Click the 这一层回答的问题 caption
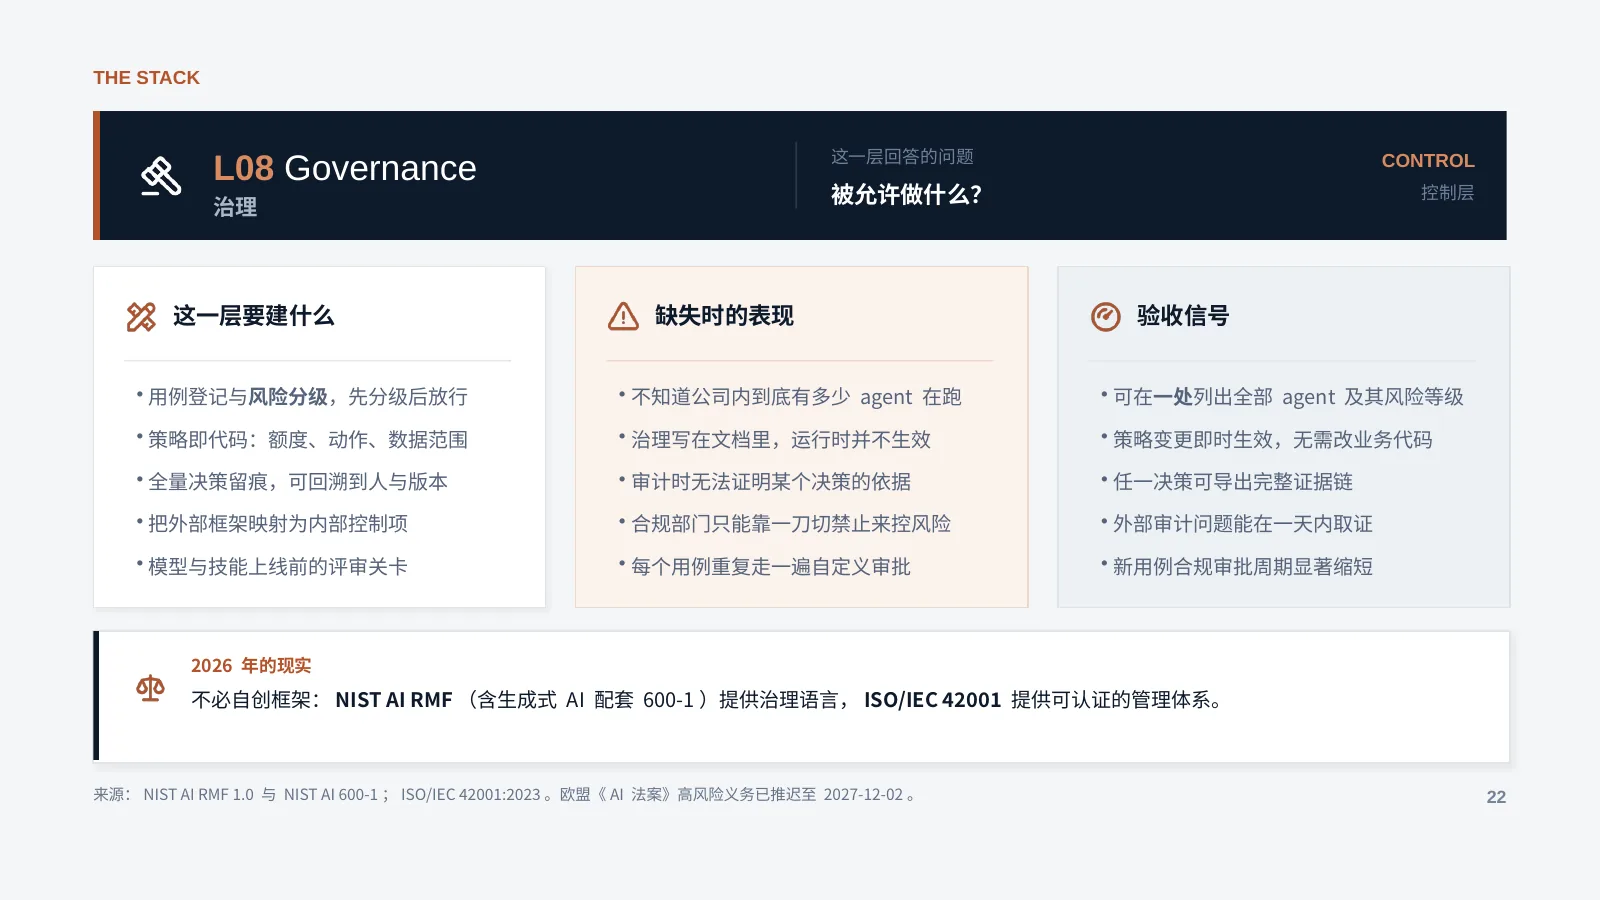 (x=902, y=157)
